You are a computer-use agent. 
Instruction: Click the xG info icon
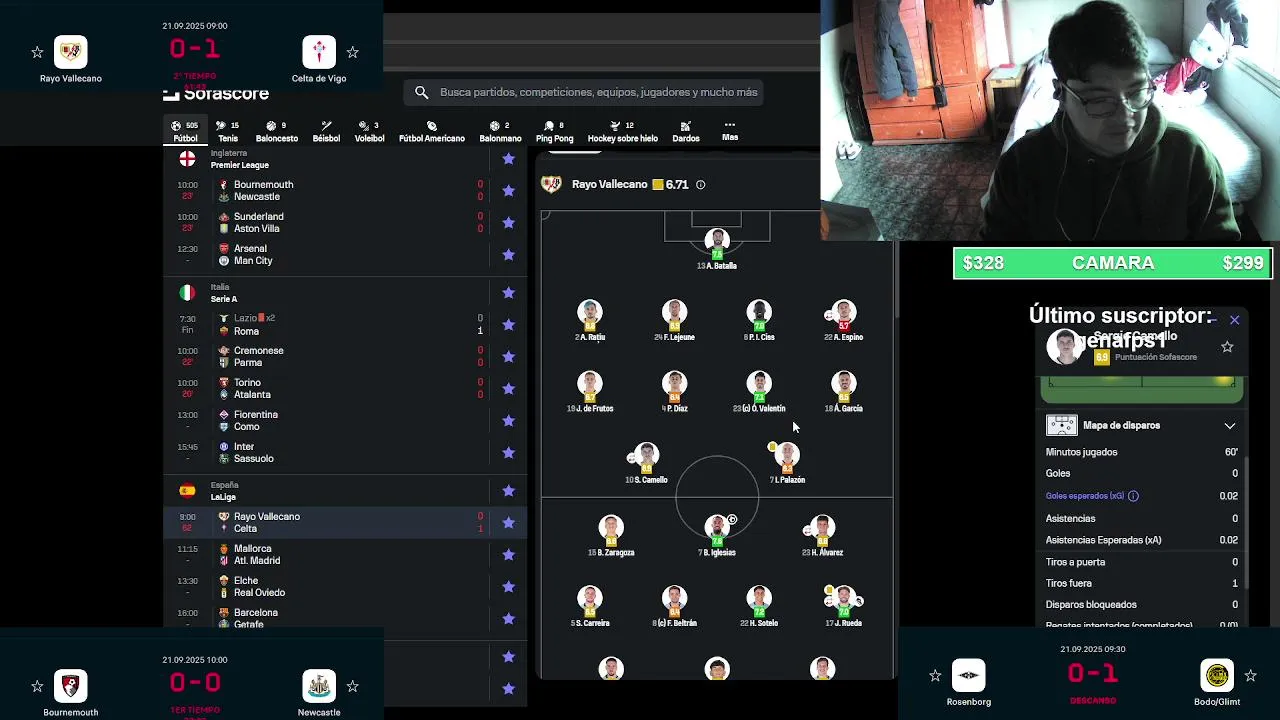tap(1133, 496)
